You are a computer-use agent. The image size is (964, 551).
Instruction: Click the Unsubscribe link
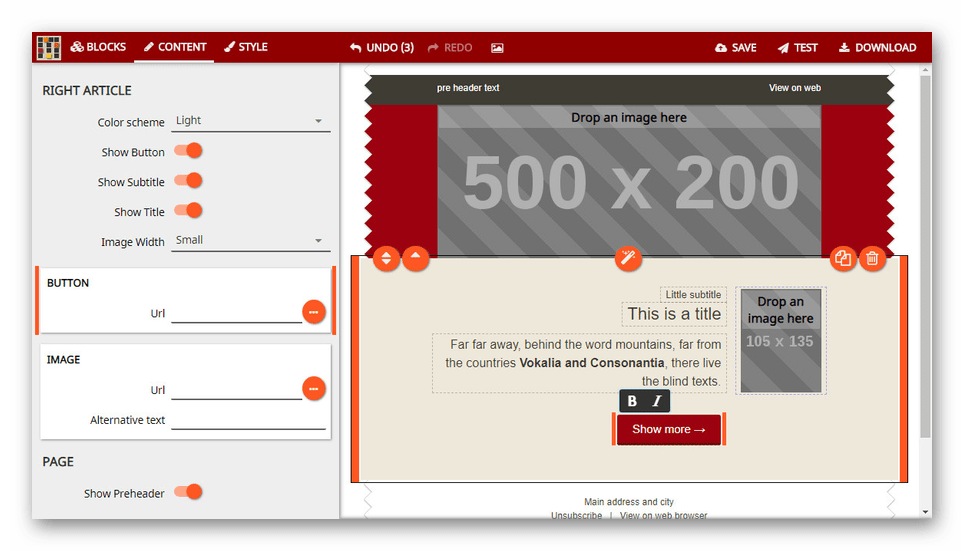pyautogui.click(x=576, y=515)
